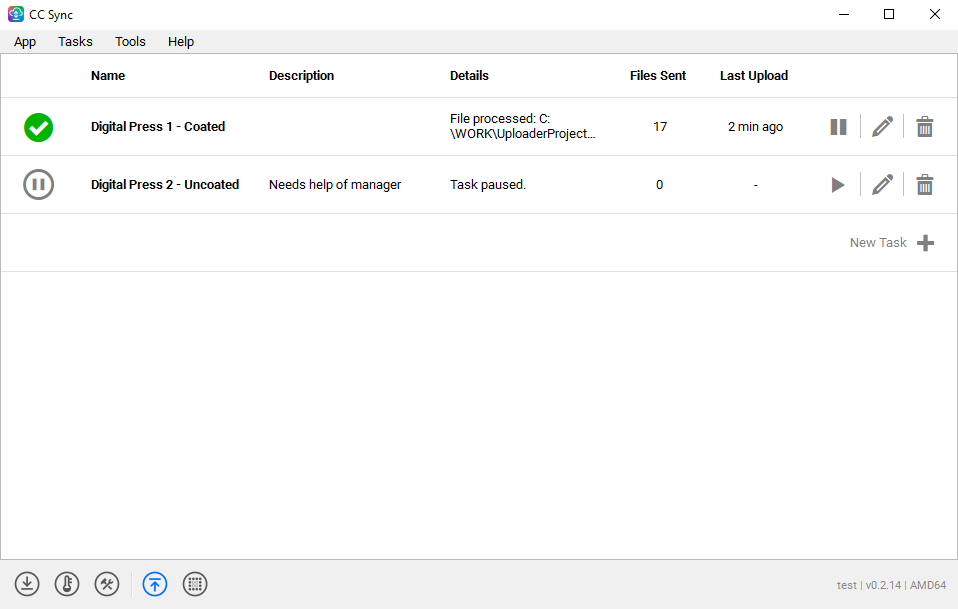Click the Last Upload column header
Screen dimensions: 958x609
click(754, 76)
